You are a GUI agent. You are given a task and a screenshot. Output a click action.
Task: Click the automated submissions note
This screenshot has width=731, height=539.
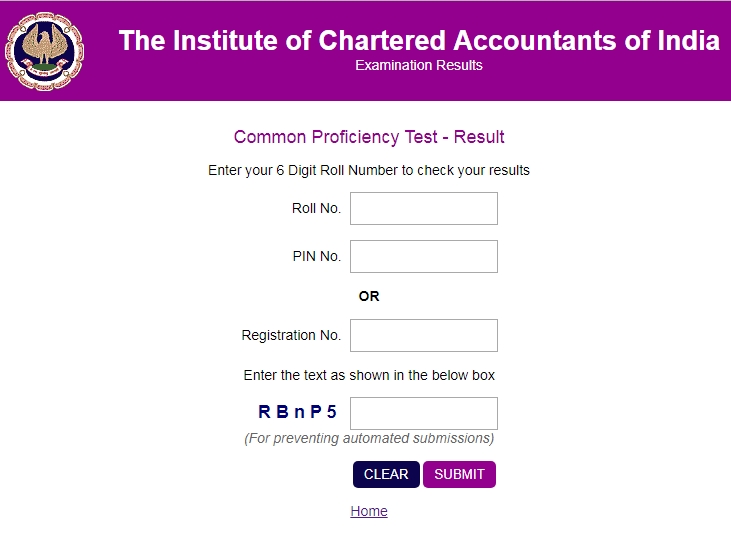(x=369, y=438)
